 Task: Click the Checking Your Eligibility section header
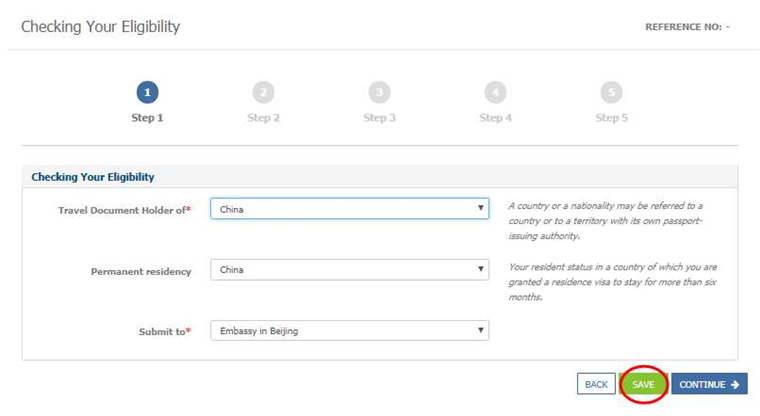[93, 177]
